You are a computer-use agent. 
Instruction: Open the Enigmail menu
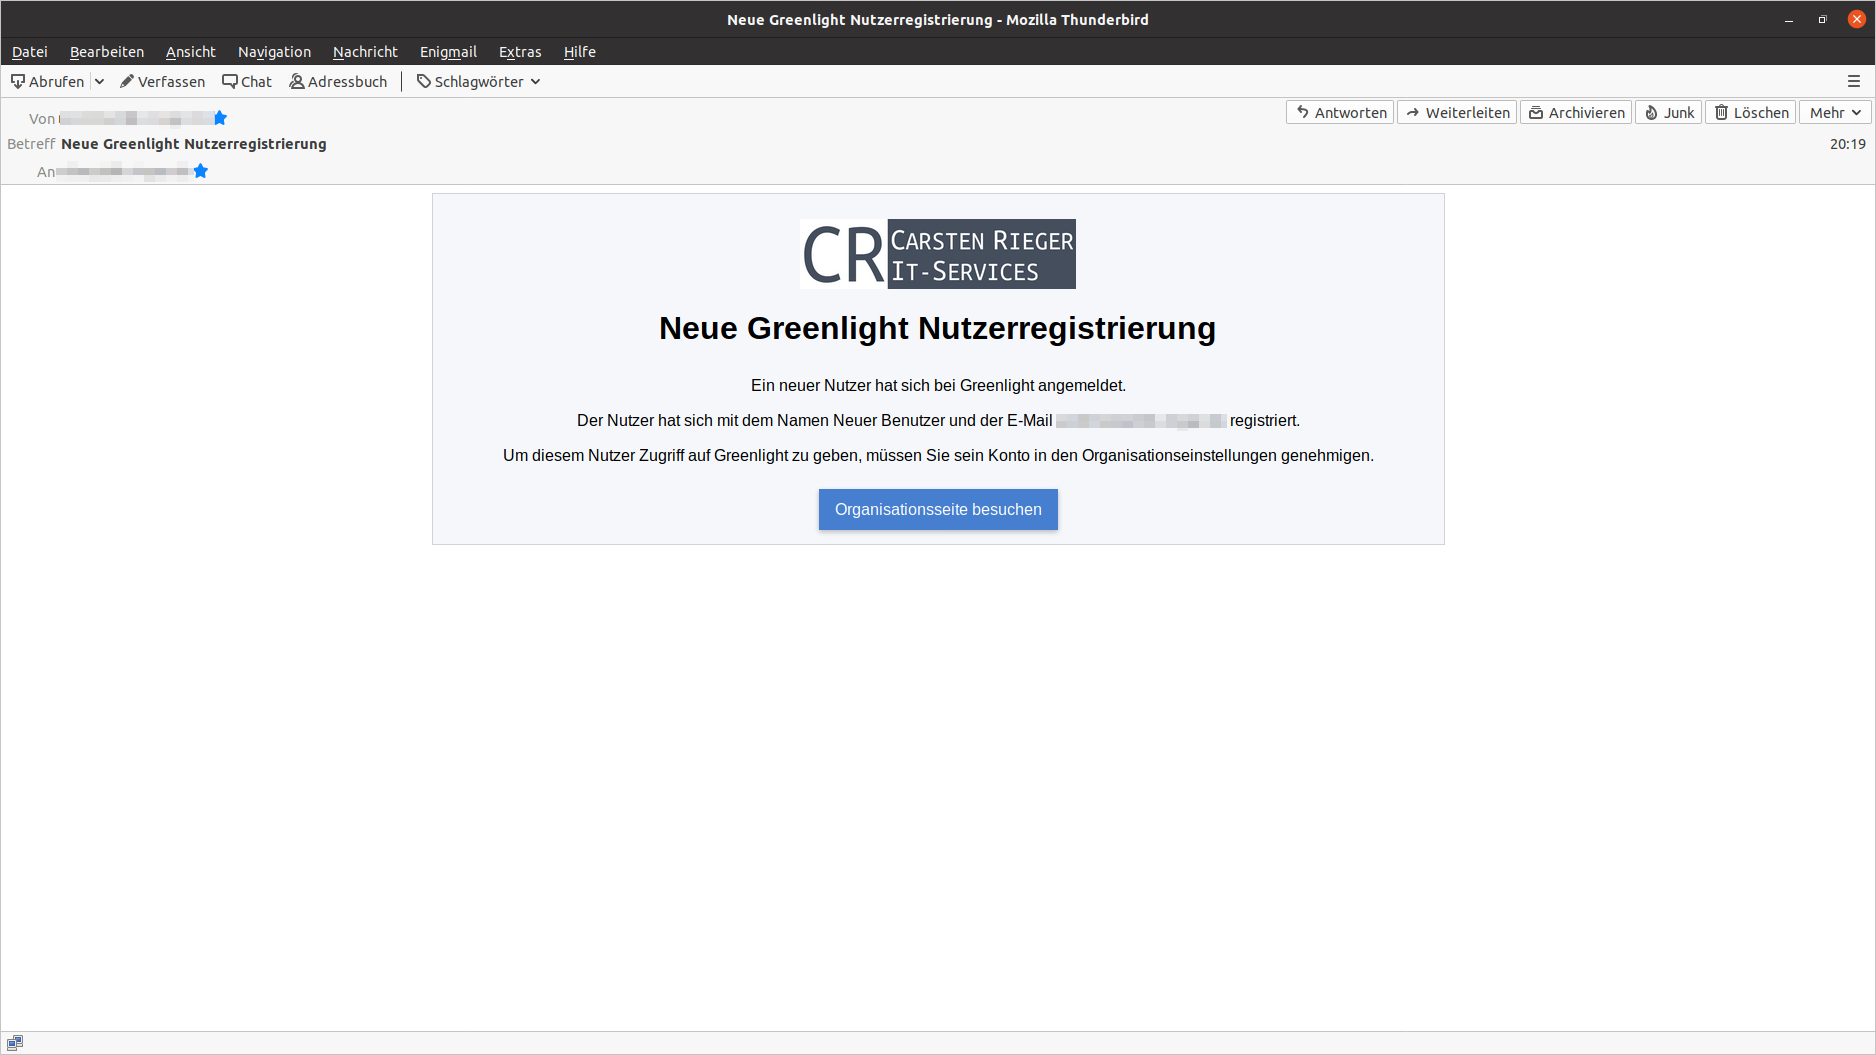(448, 52)
